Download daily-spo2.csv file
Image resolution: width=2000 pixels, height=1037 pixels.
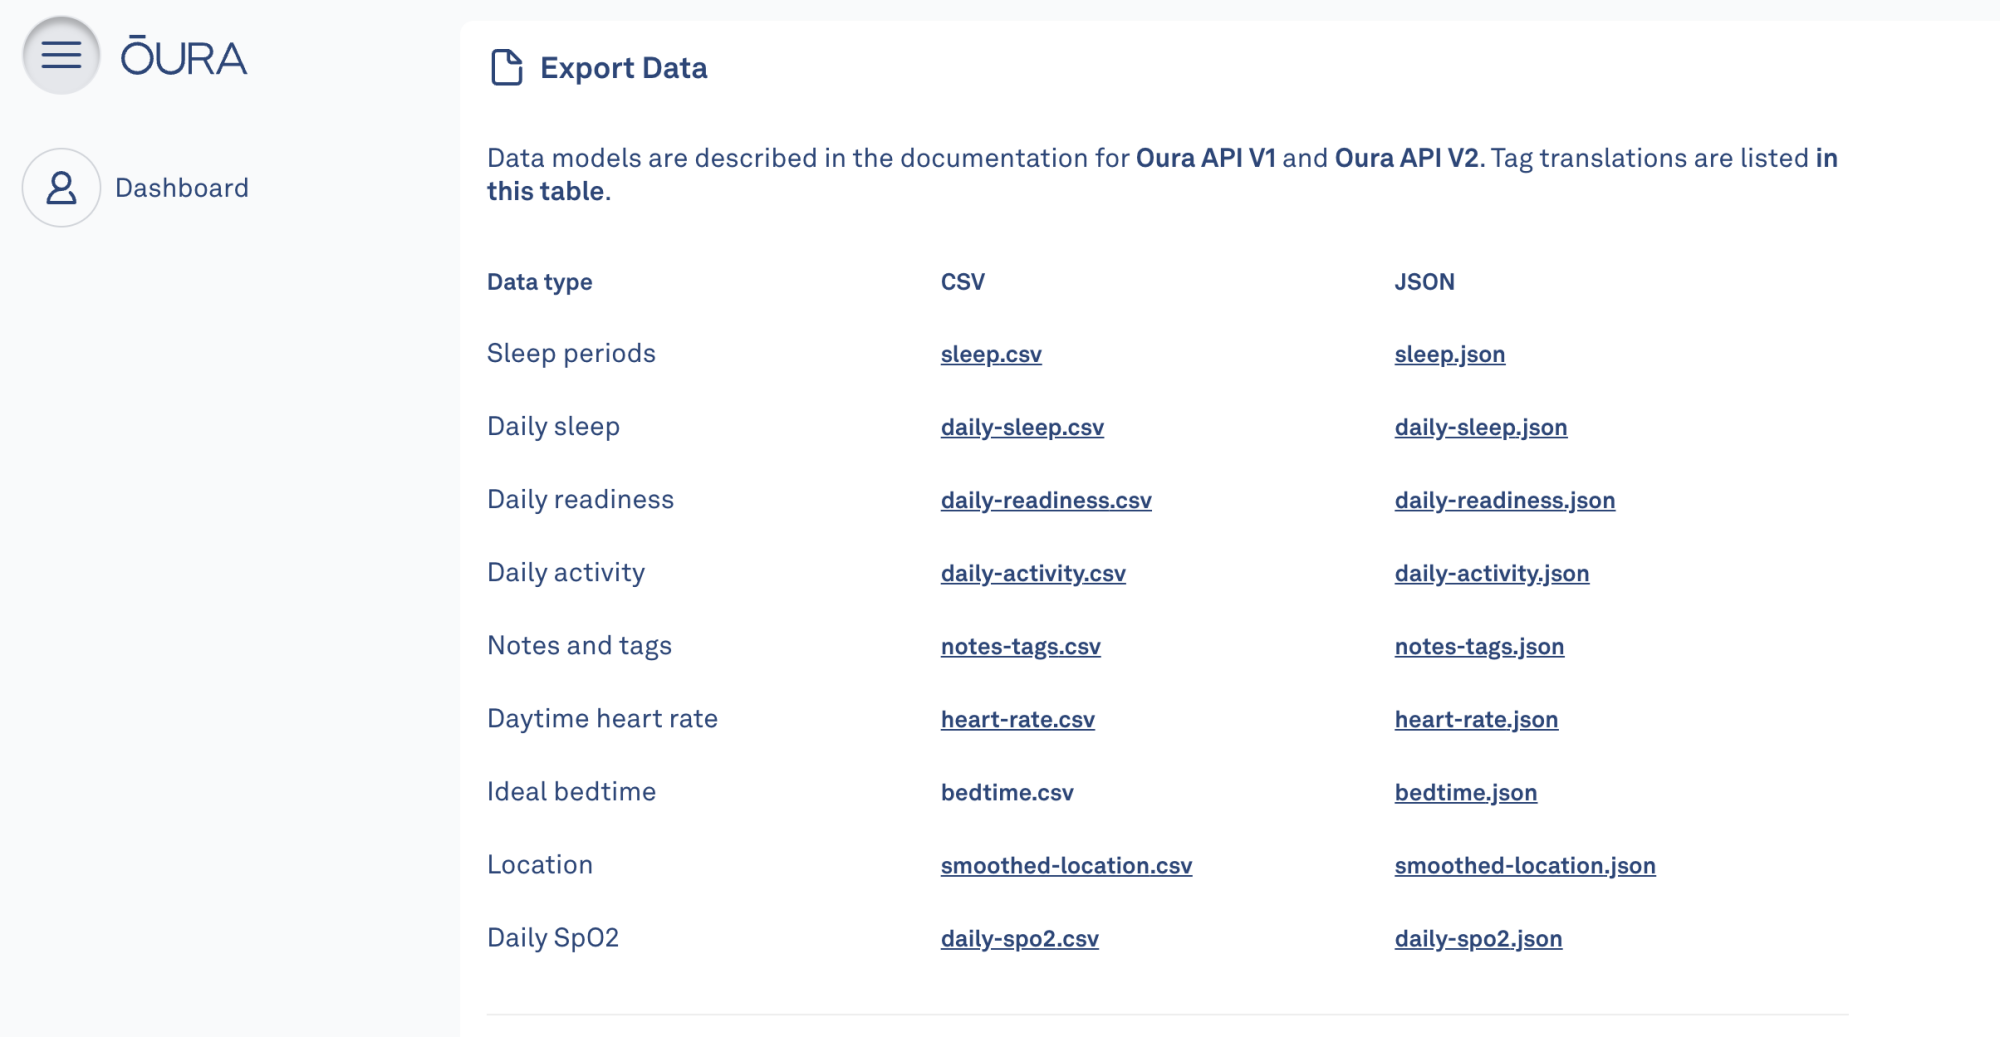tap(1020, 938)
